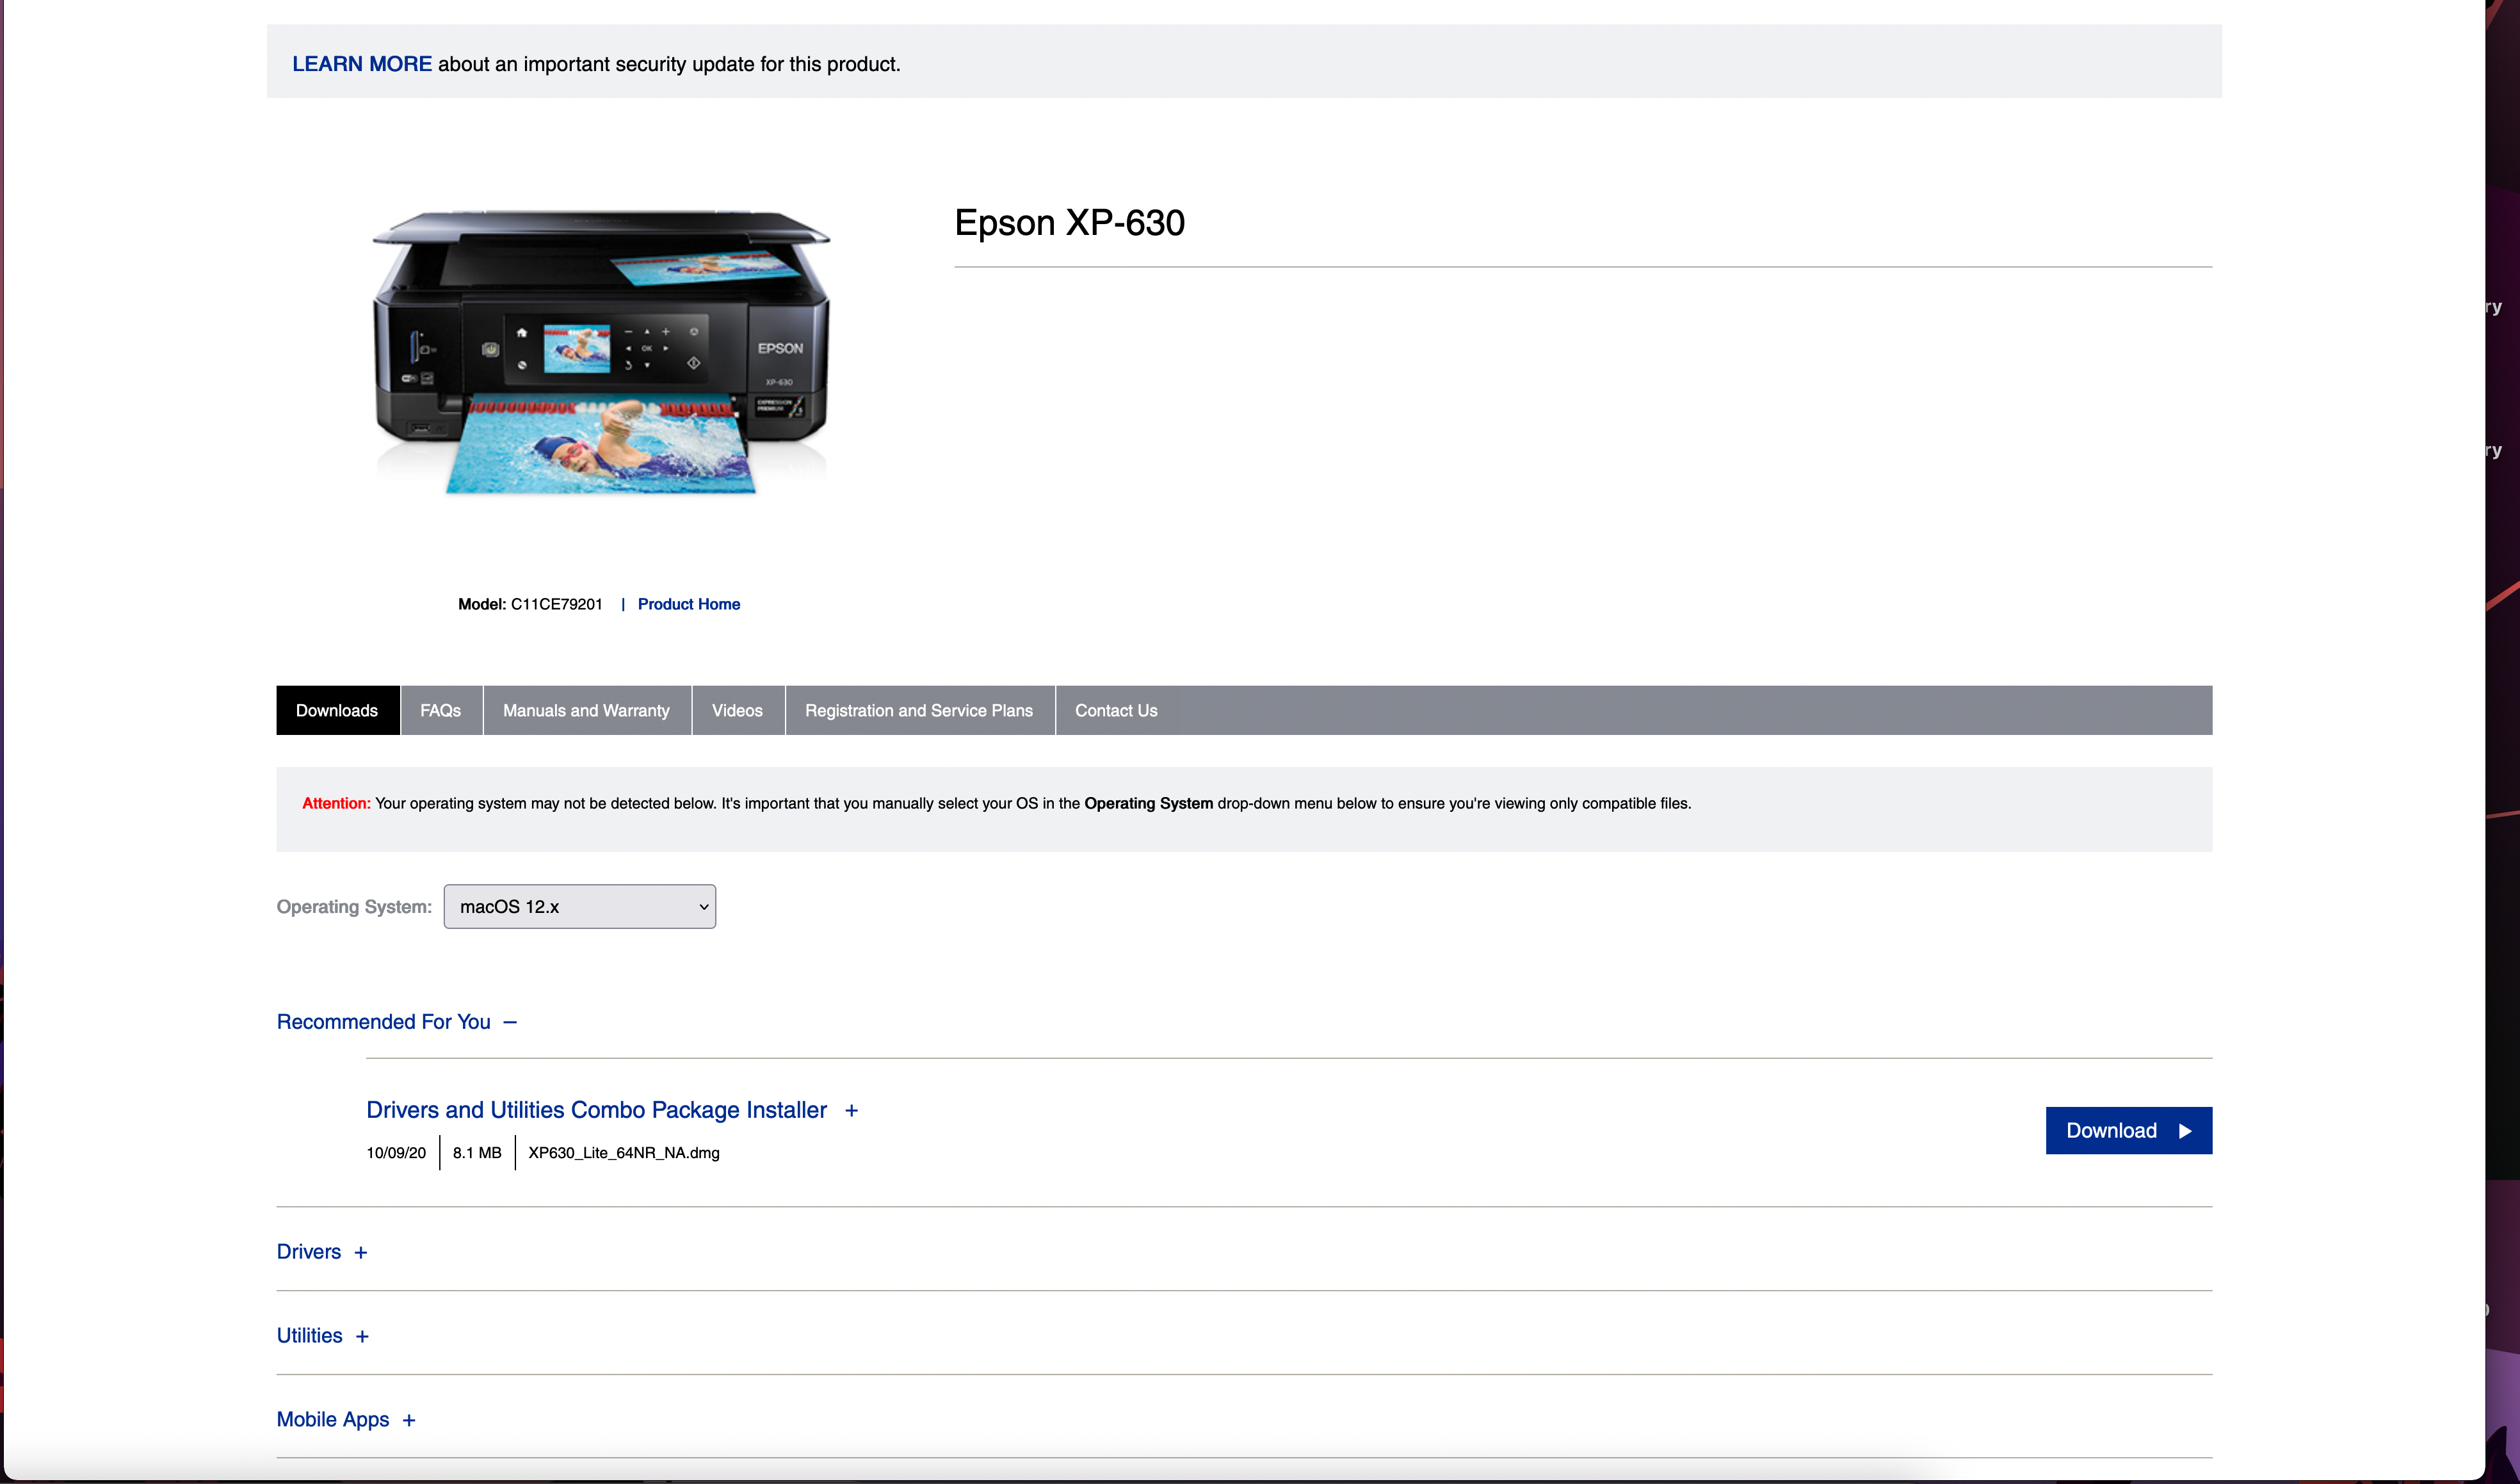This screenshot has height=1484, width=2520.
Task: Expand Drivers and Utilities Combo Package details
Action: [x=596, y=1110]
